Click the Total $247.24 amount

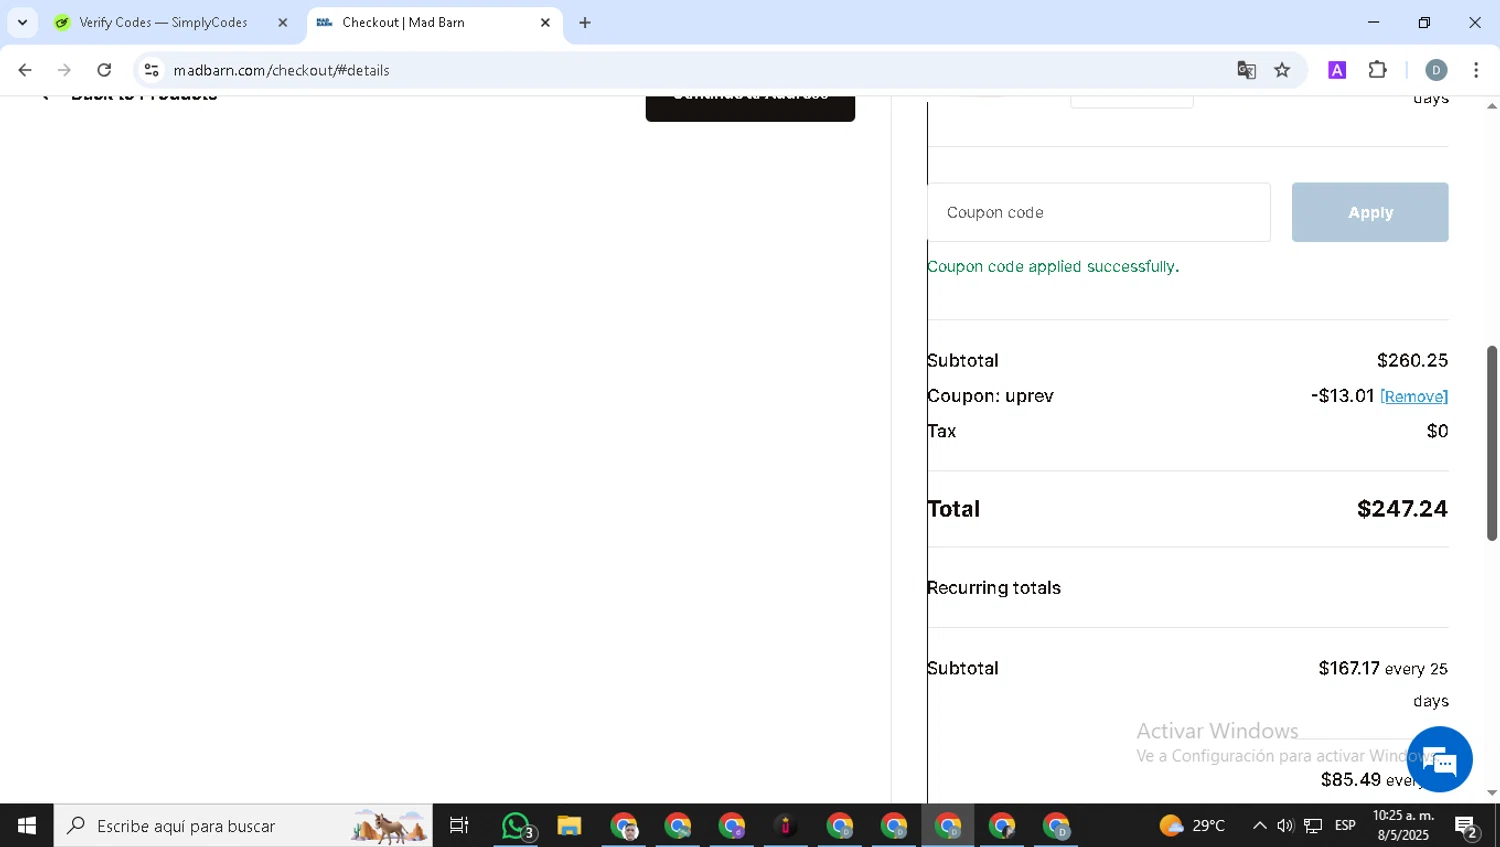tap(1402, 509)
